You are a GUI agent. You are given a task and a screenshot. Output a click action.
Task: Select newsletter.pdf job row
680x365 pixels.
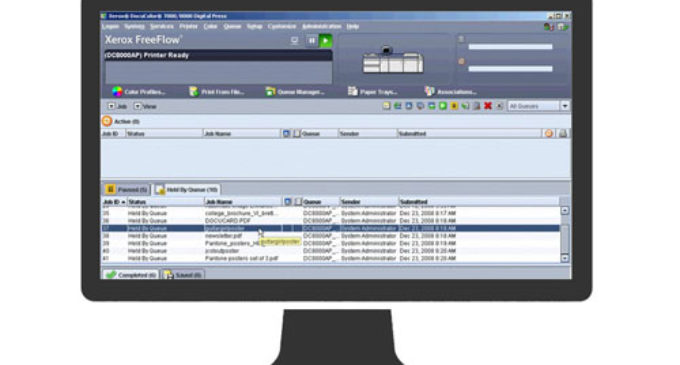(x=330, y=236)
